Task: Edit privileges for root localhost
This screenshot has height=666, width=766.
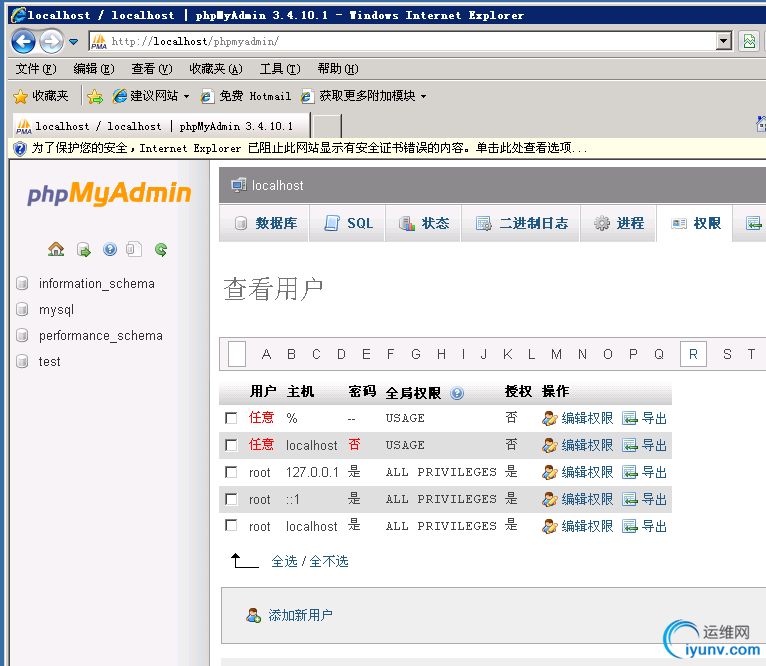Action: tap(577, 526)
